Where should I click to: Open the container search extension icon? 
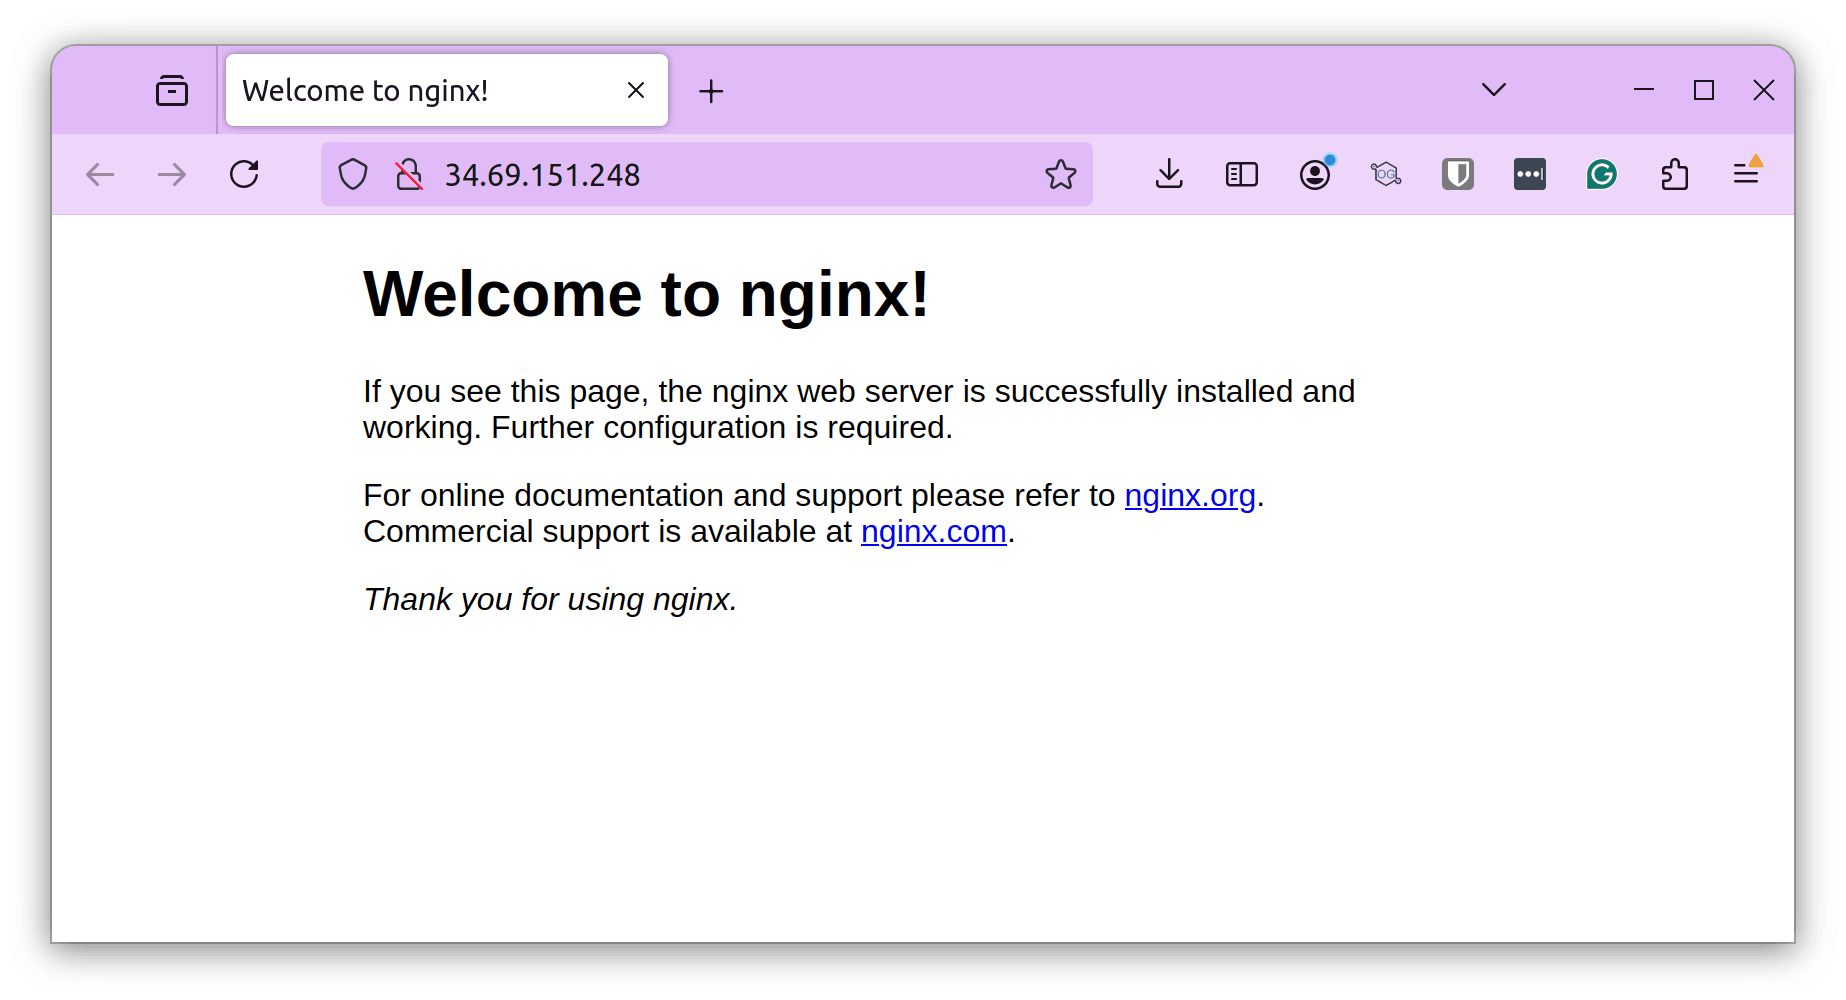click(x=1386, y=175)
